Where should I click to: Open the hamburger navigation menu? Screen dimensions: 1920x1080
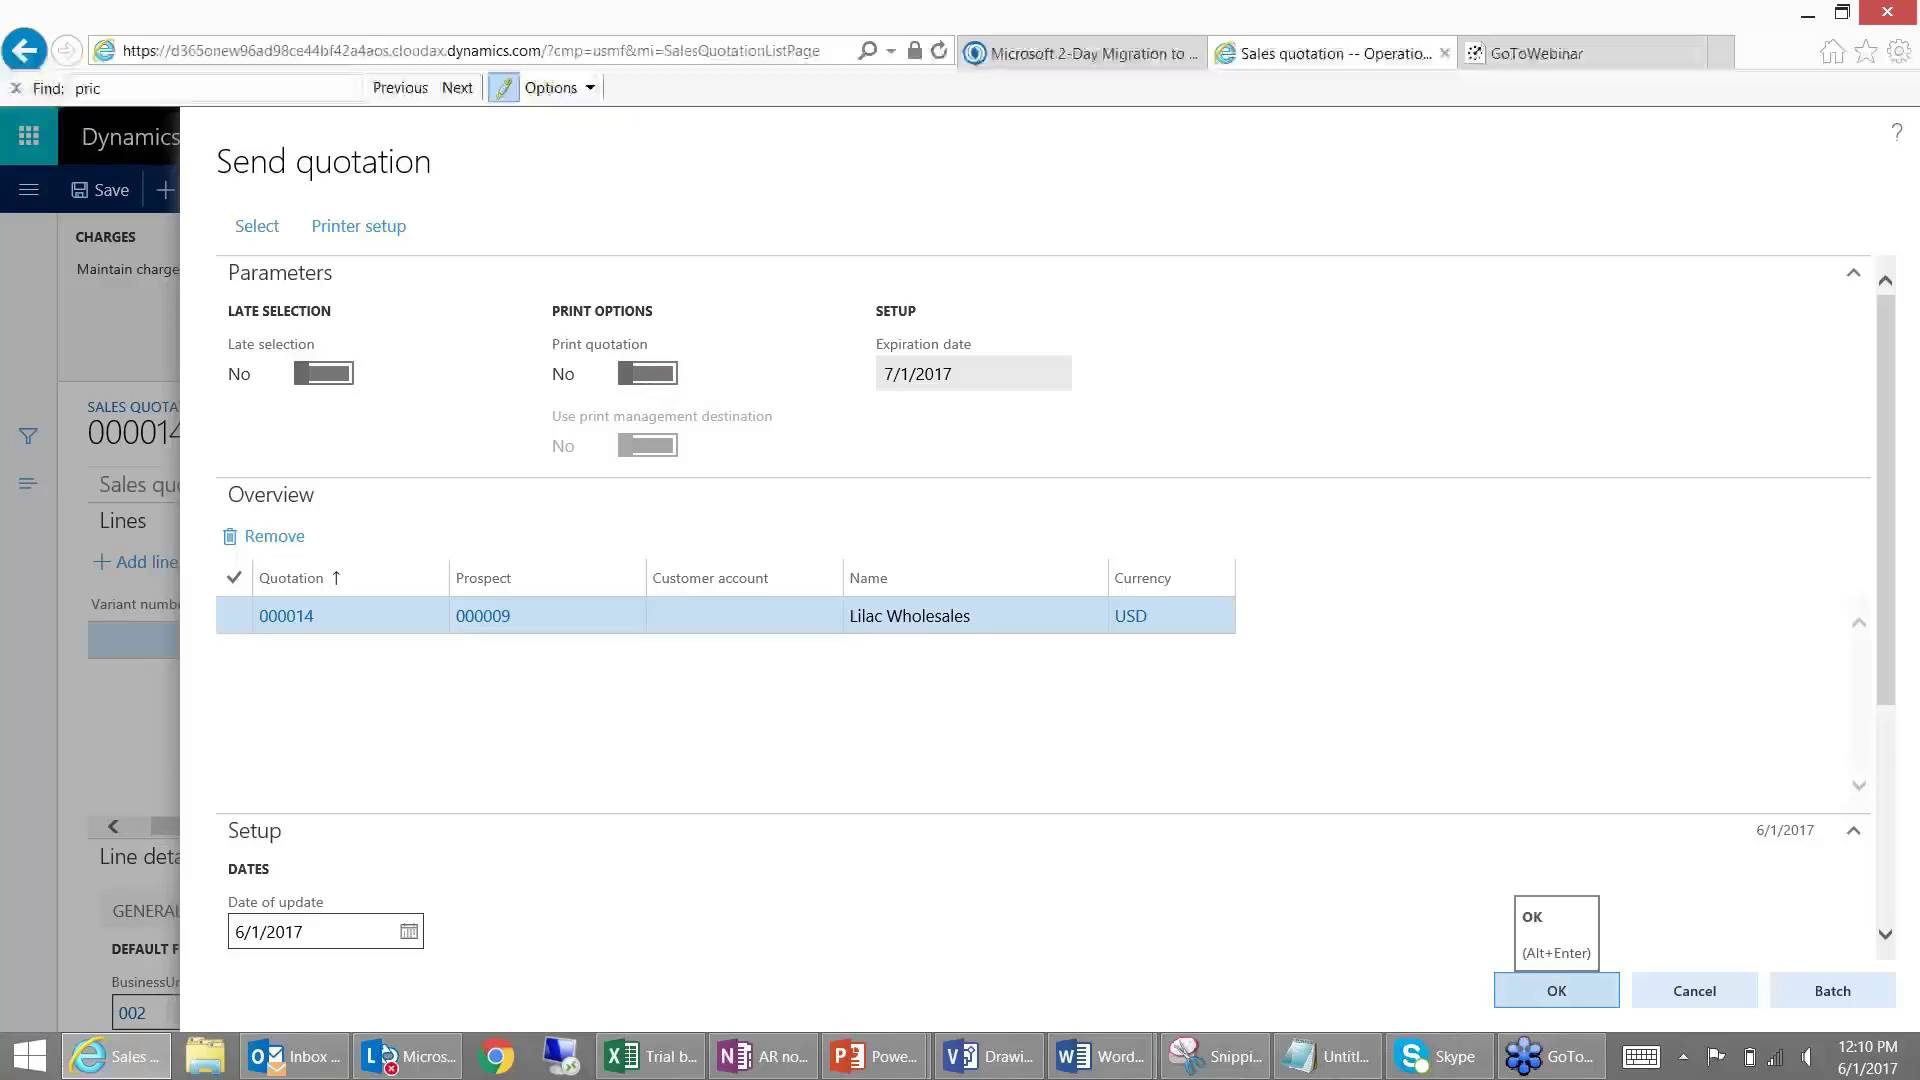28,189
